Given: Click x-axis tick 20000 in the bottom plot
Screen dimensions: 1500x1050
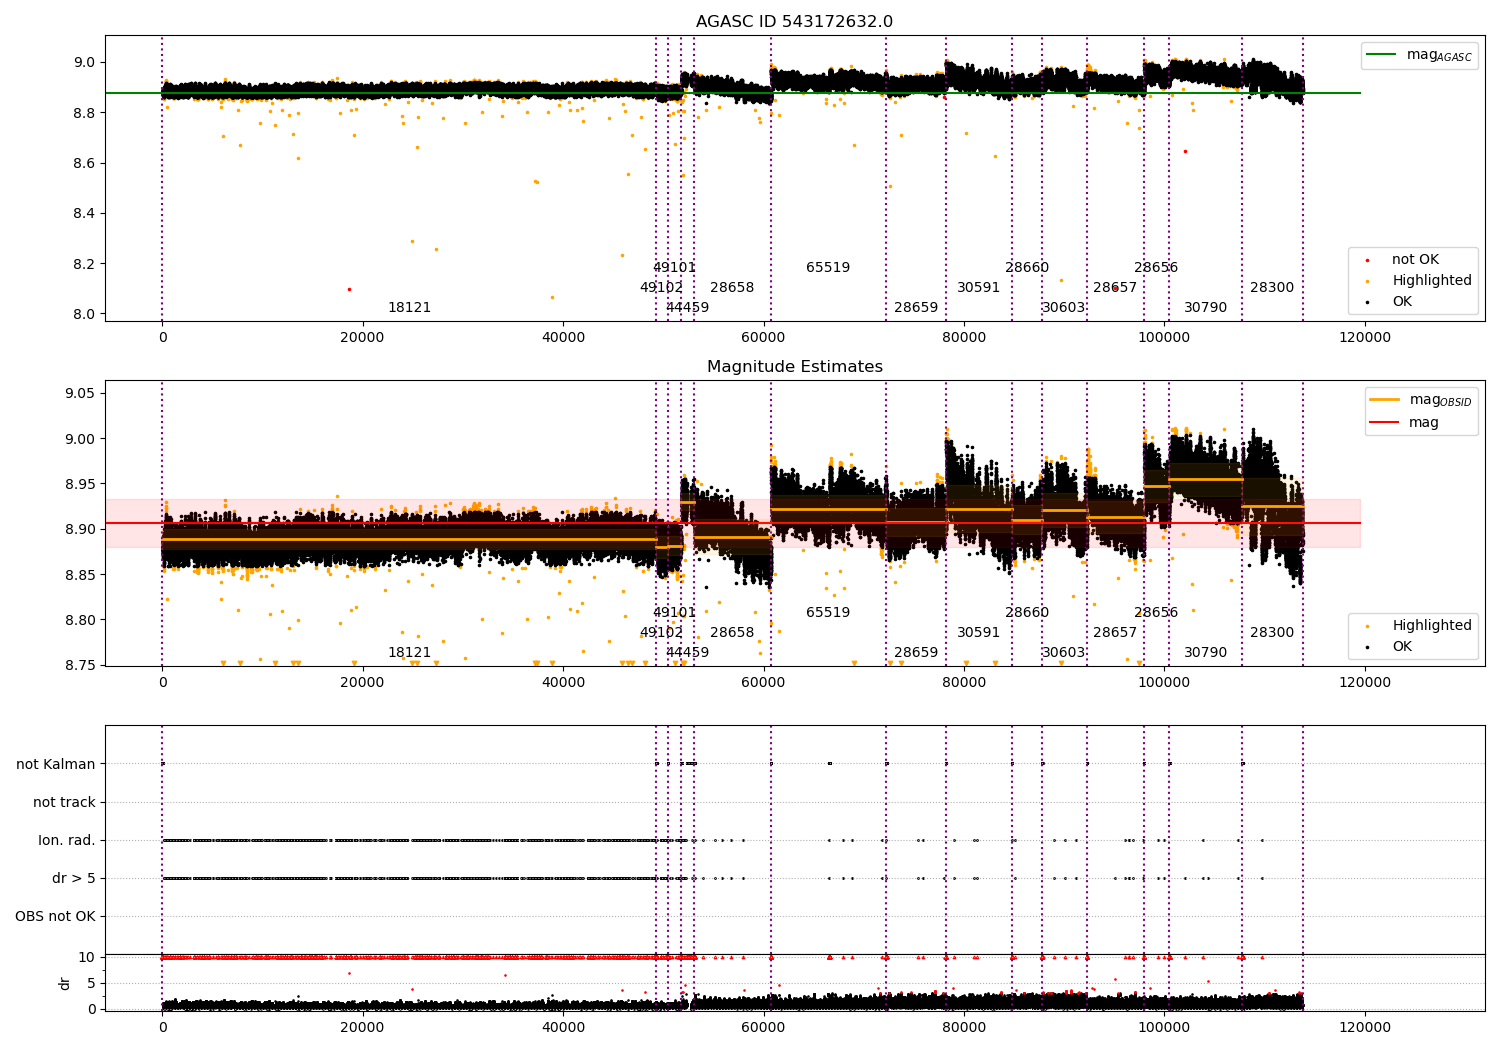Looking at the screenshot, I should pos(362,1027).
